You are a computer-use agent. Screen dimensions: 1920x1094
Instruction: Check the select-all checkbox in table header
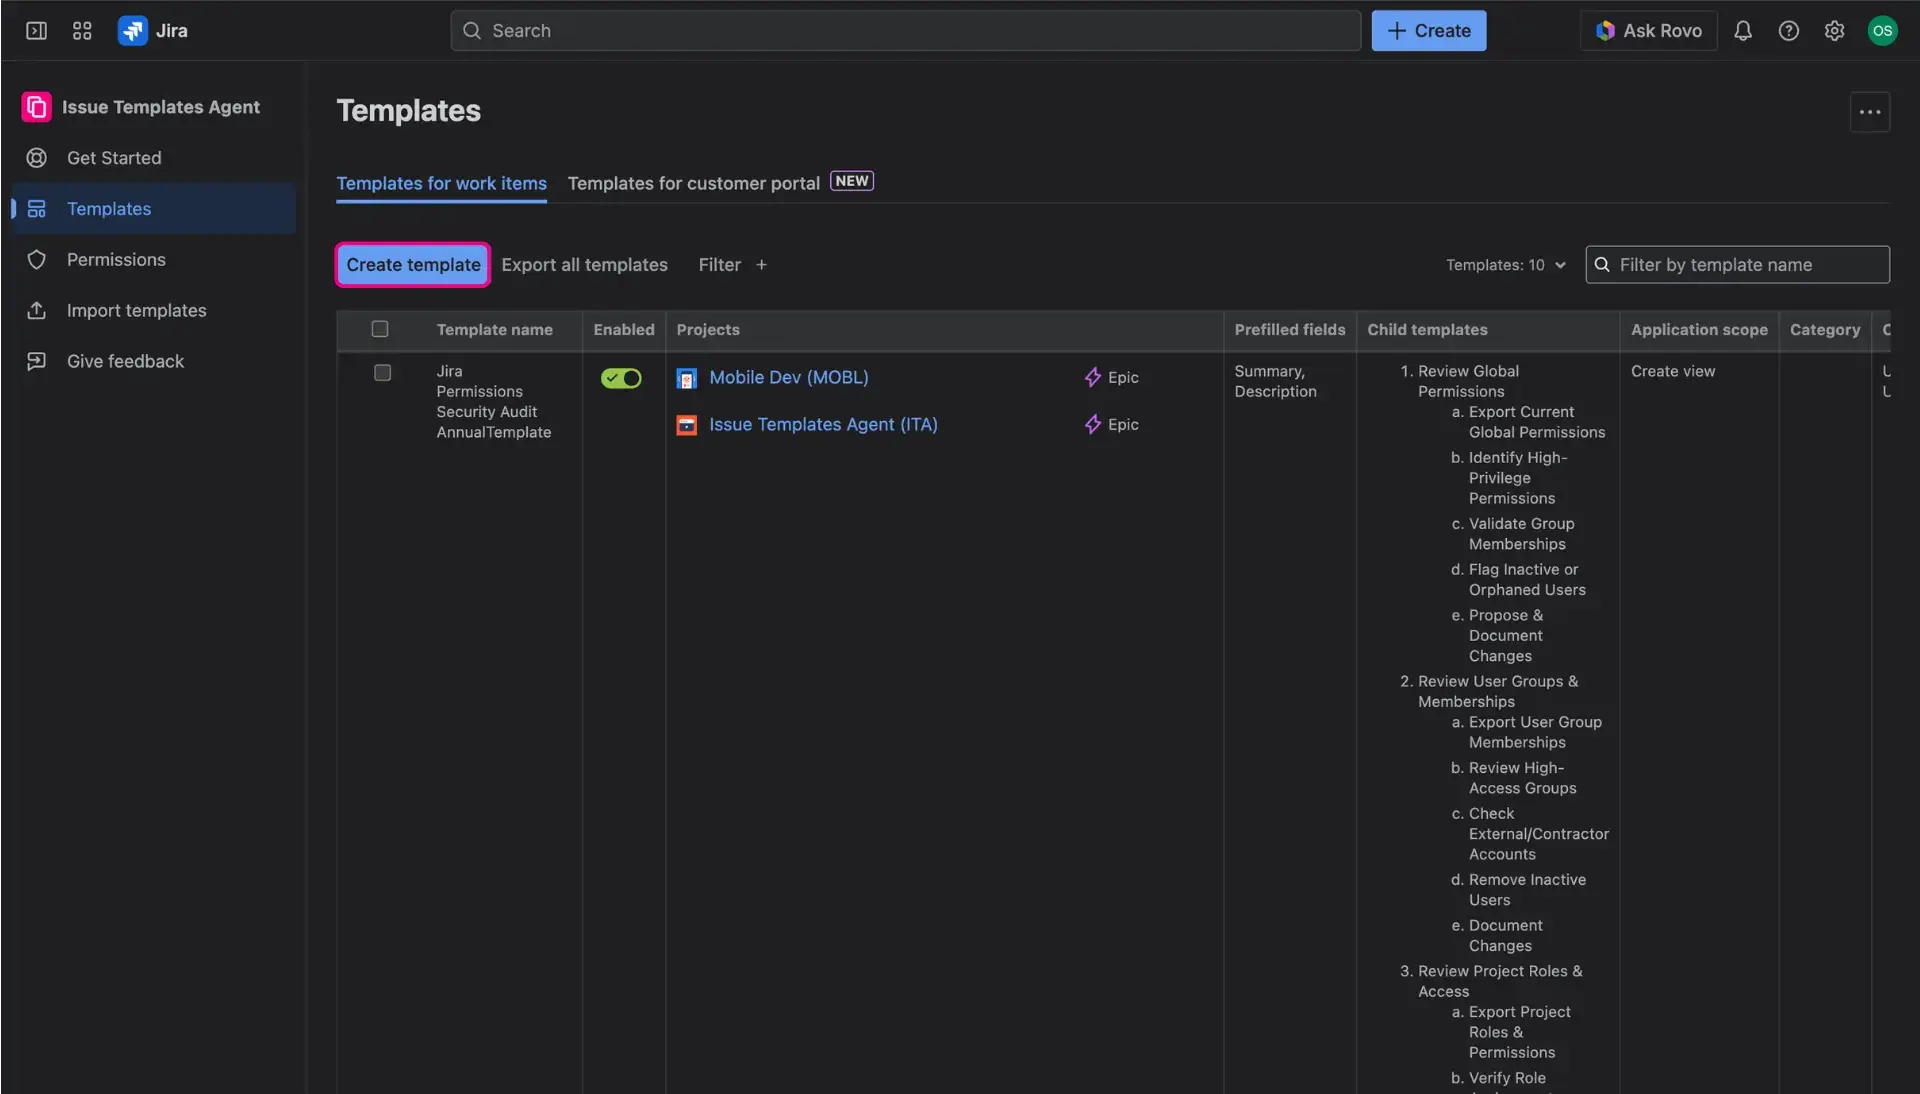coord(380,329)
